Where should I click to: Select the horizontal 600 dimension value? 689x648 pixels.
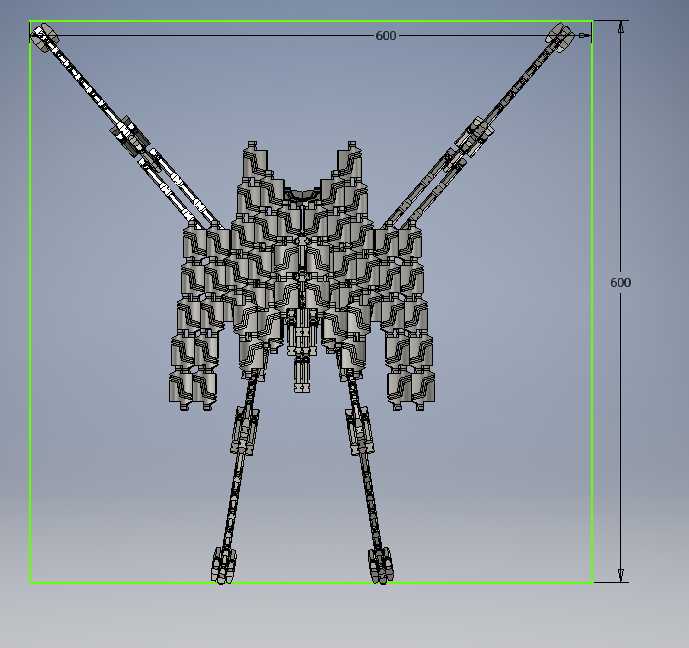point(386,36)
